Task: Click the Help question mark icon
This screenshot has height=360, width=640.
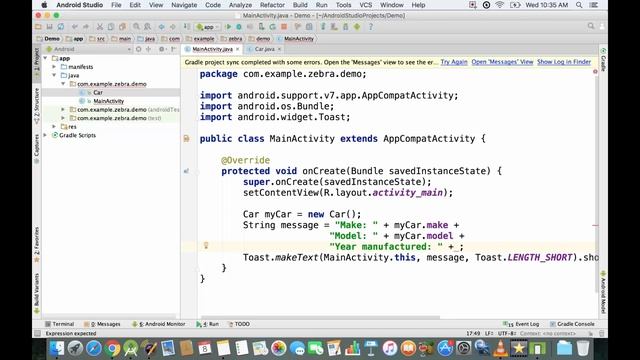Action: [371, 27]
